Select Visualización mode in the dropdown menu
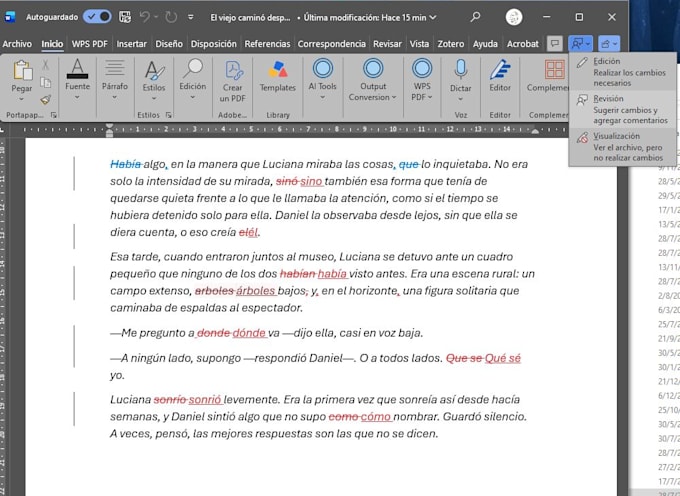 pyautogui.click(x=622, y=147)
